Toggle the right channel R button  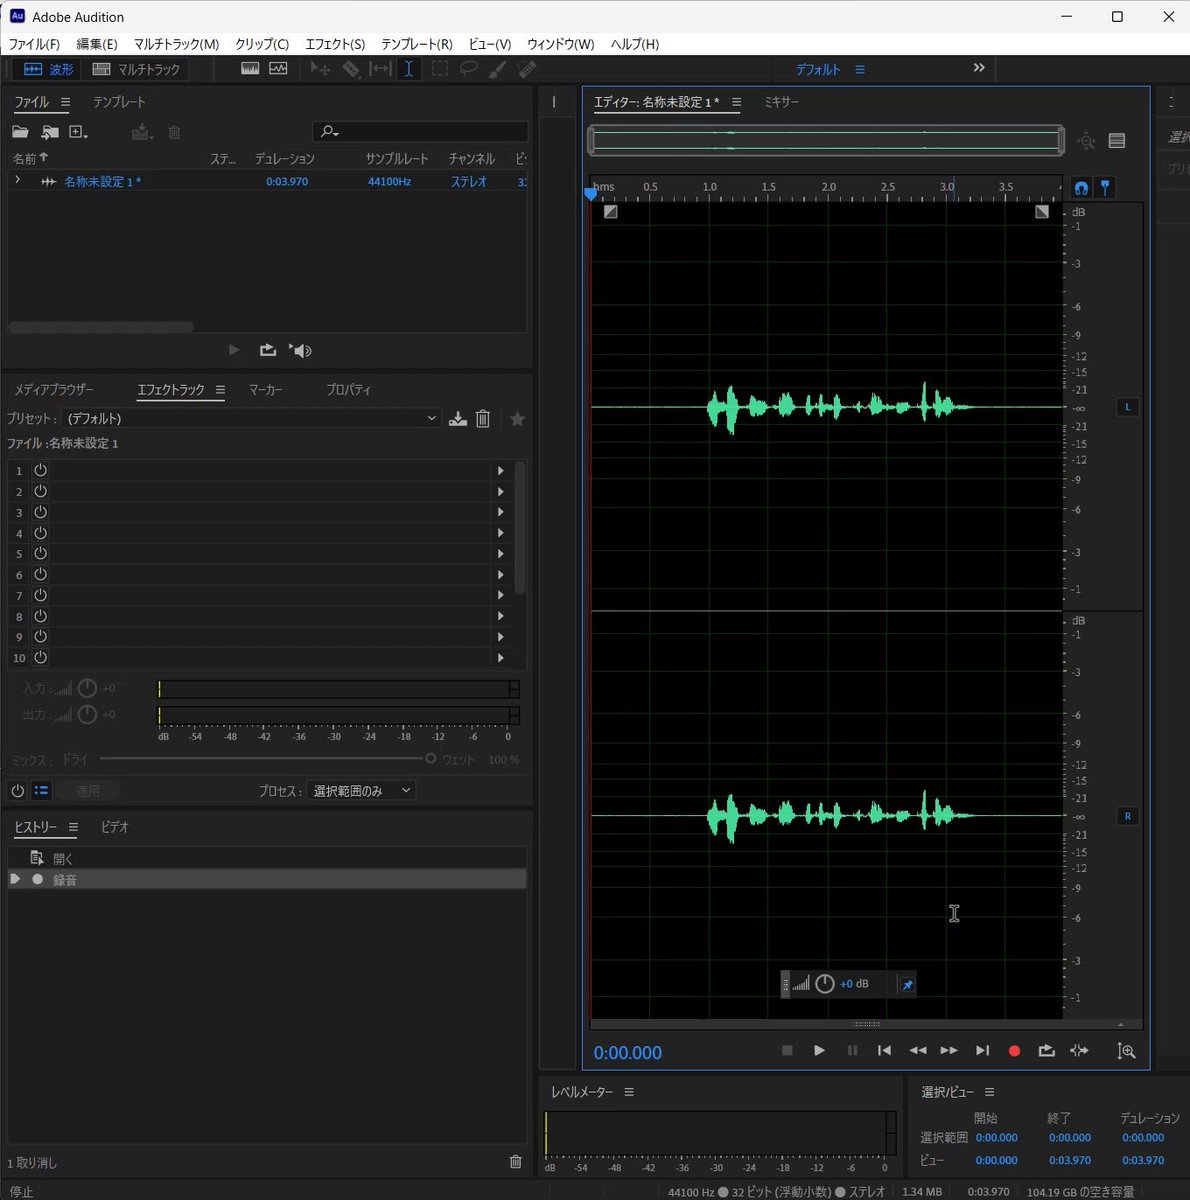click(1127, 816)
